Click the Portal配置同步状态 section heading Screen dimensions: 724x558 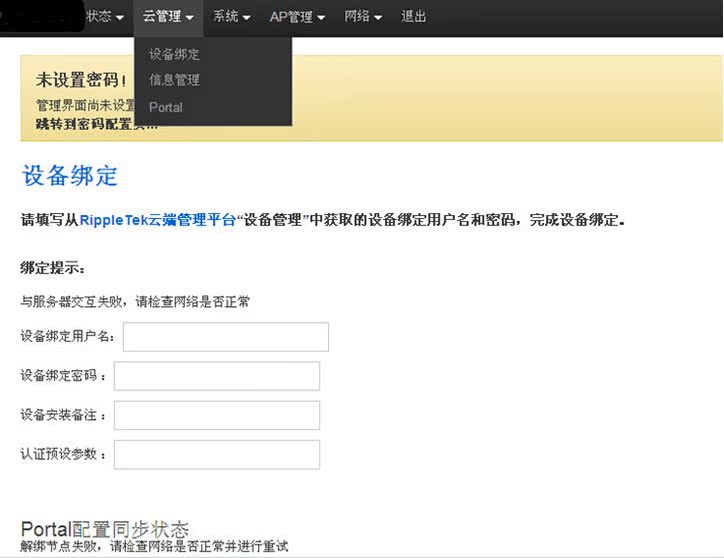tap(105, 529)
